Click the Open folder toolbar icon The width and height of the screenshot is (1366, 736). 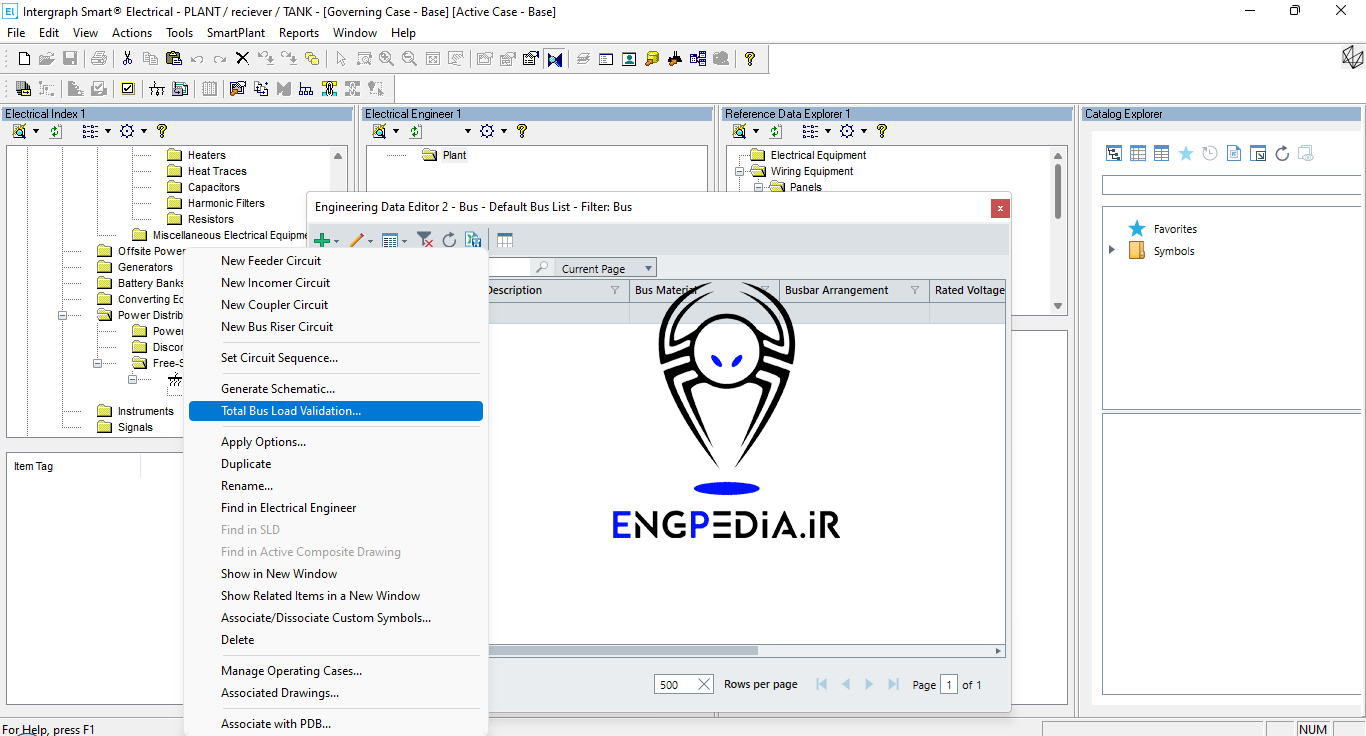pyautogui.click(x=47, y=59)
